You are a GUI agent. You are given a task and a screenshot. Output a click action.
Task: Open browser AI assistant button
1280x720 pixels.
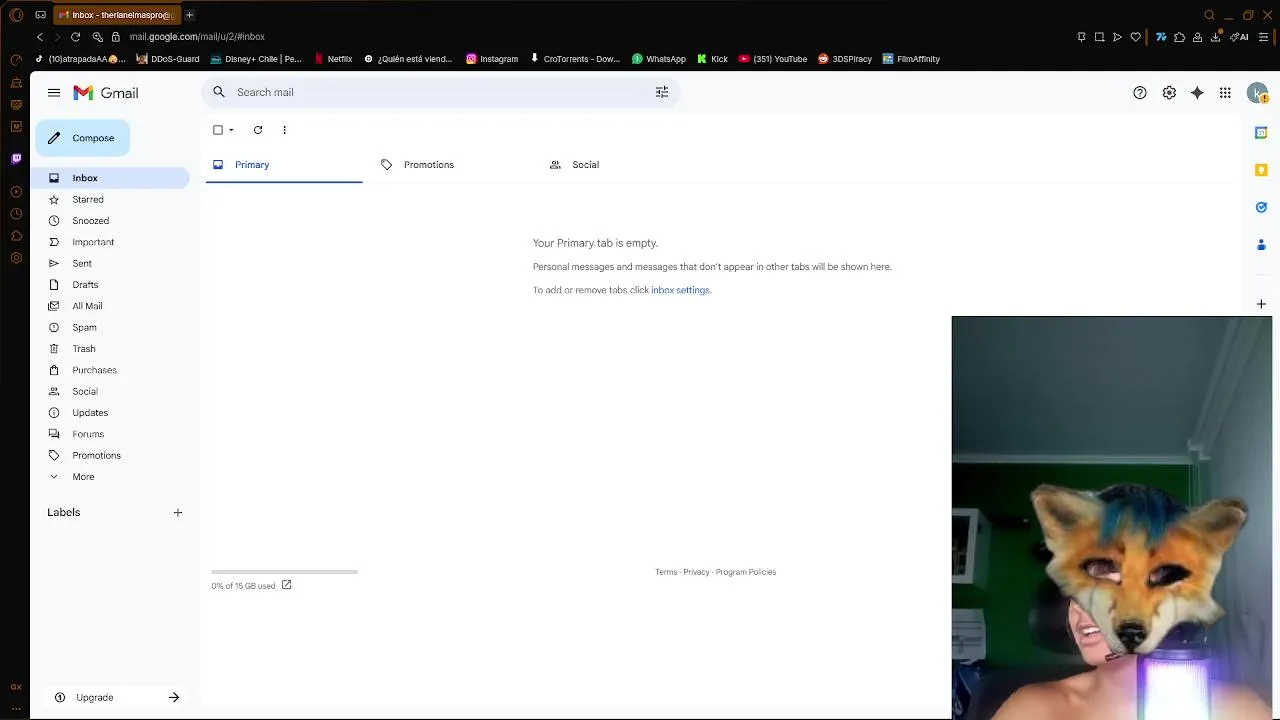pos(1239,37)
